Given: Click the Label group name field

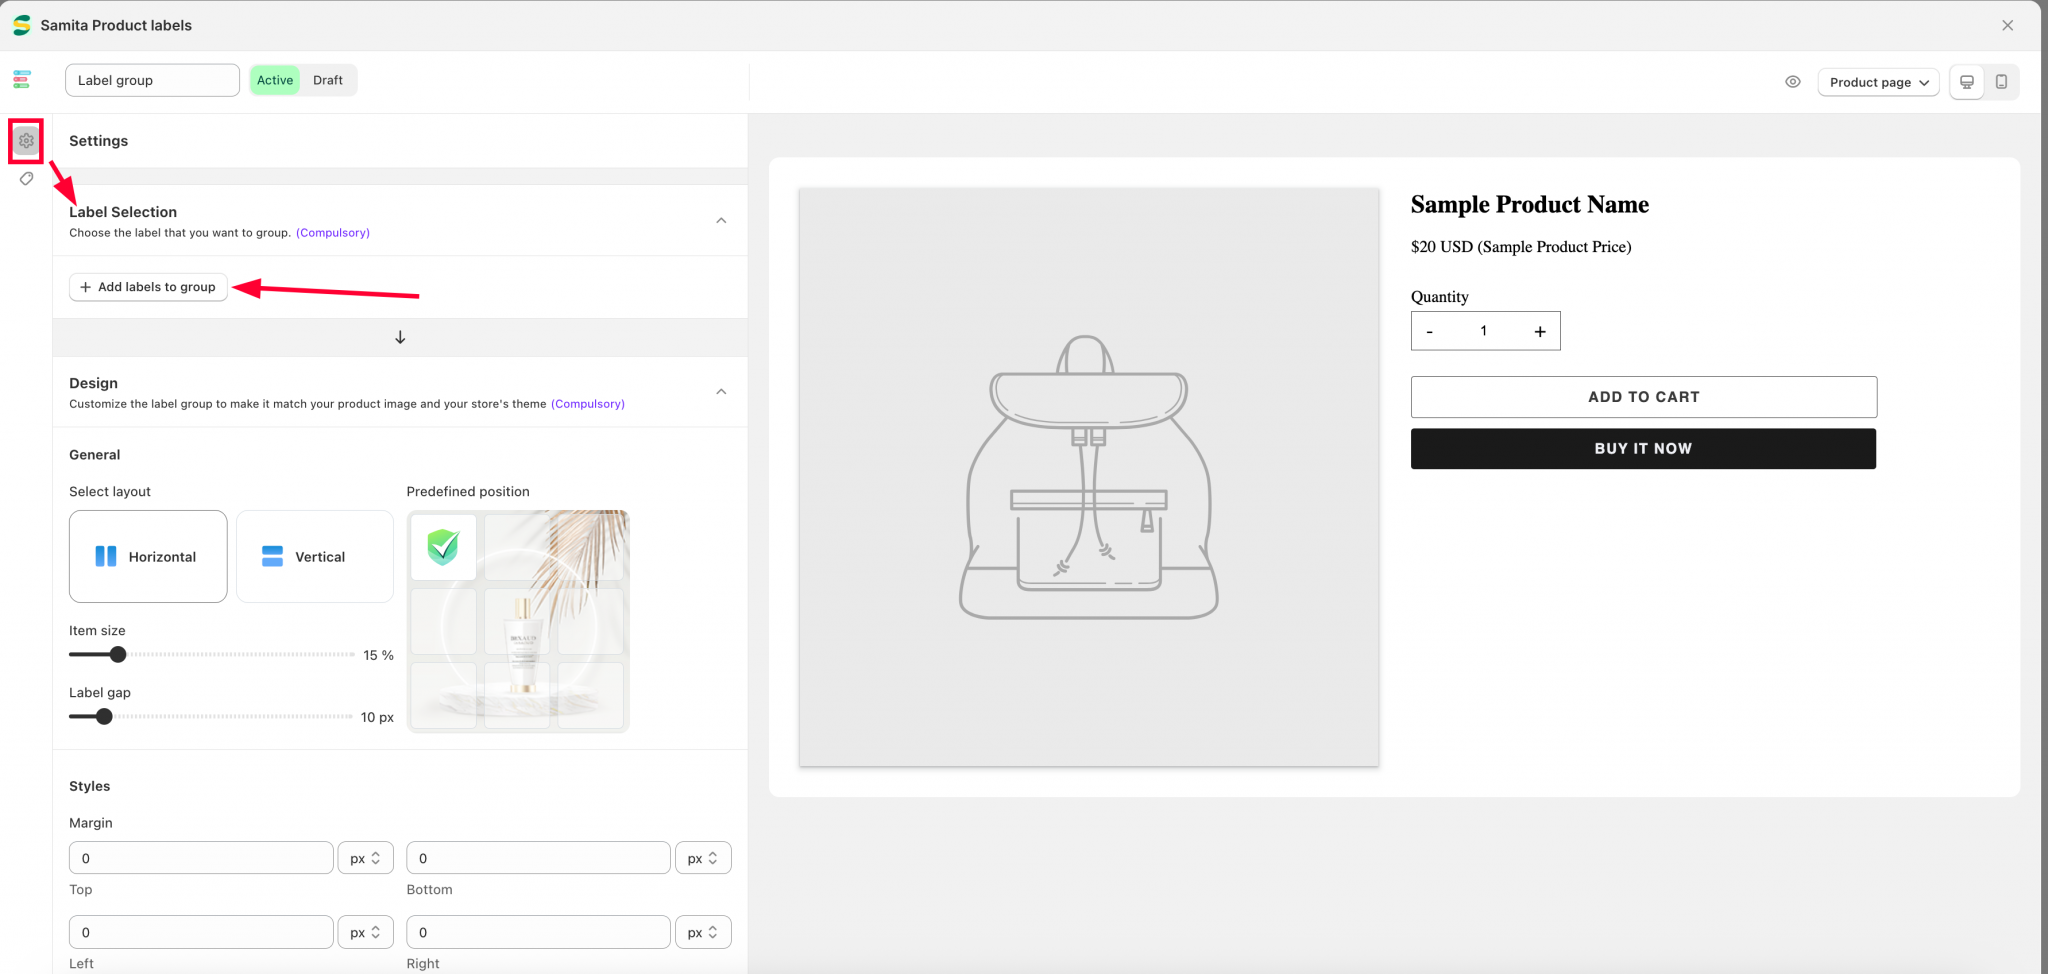Looking at the screenshot, I should [152, 80].
